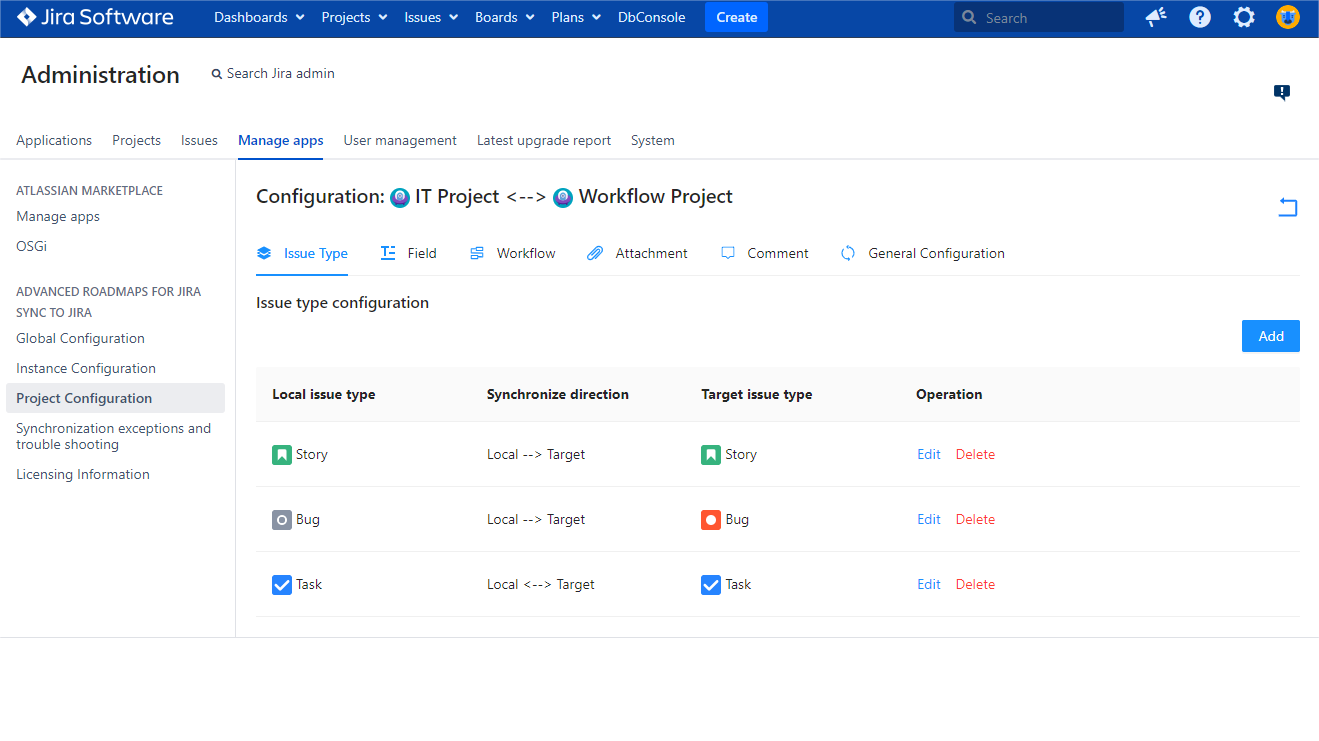This screenshot has height=741, width=1319.
Task: Click the magnifier icon in Search Jira admin
Action: coord(216,74)
